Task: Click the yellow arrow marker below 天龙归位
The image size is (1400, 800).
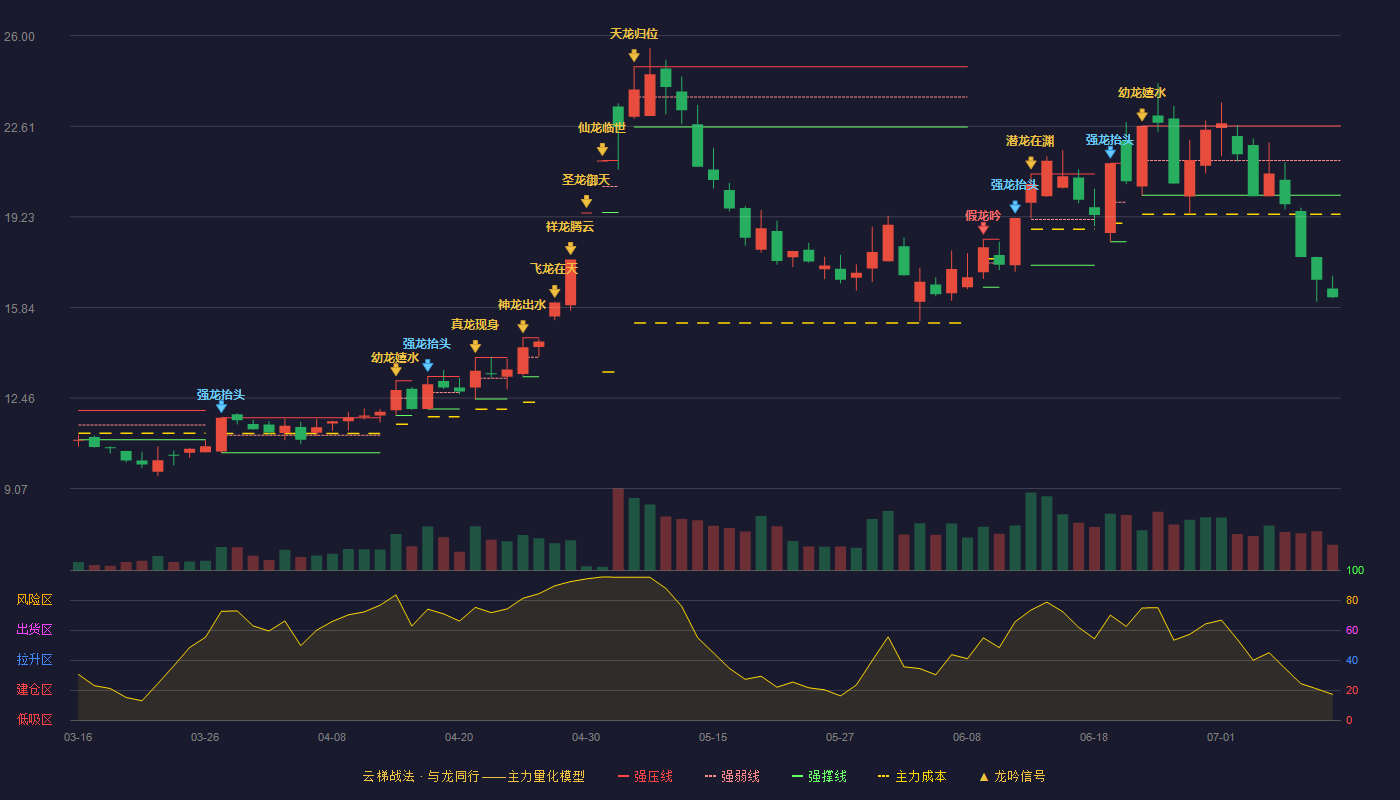Action: point(634,56)
